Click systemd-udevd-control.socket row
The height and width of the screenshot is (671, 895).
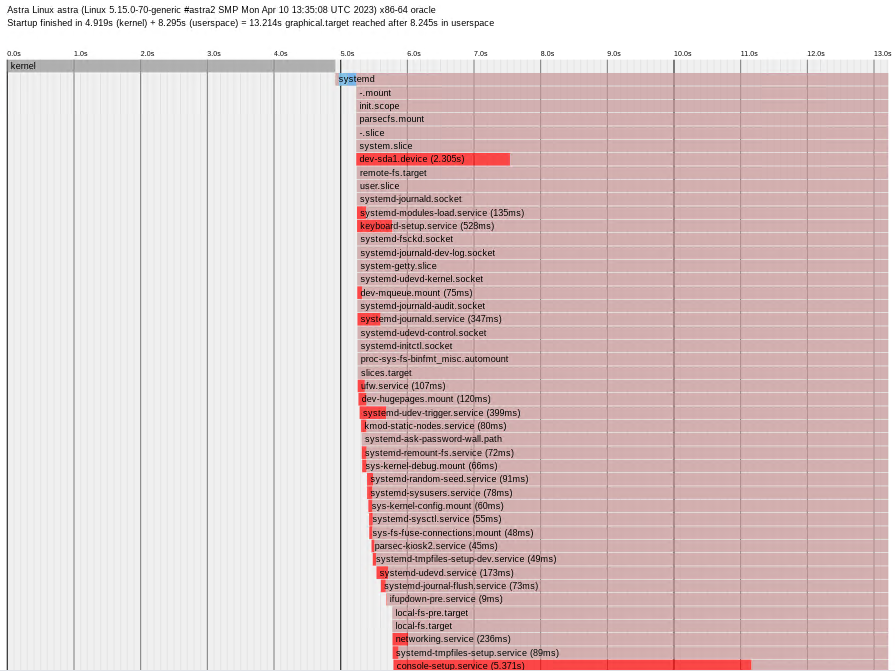(x=423, y=332)
